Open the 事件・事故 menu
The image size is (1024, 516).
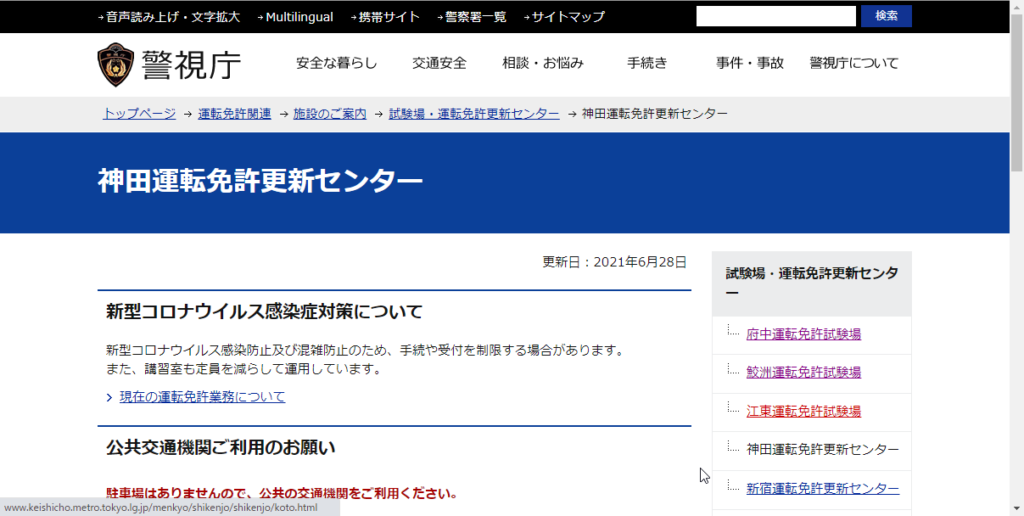click(x=750, y=63)
